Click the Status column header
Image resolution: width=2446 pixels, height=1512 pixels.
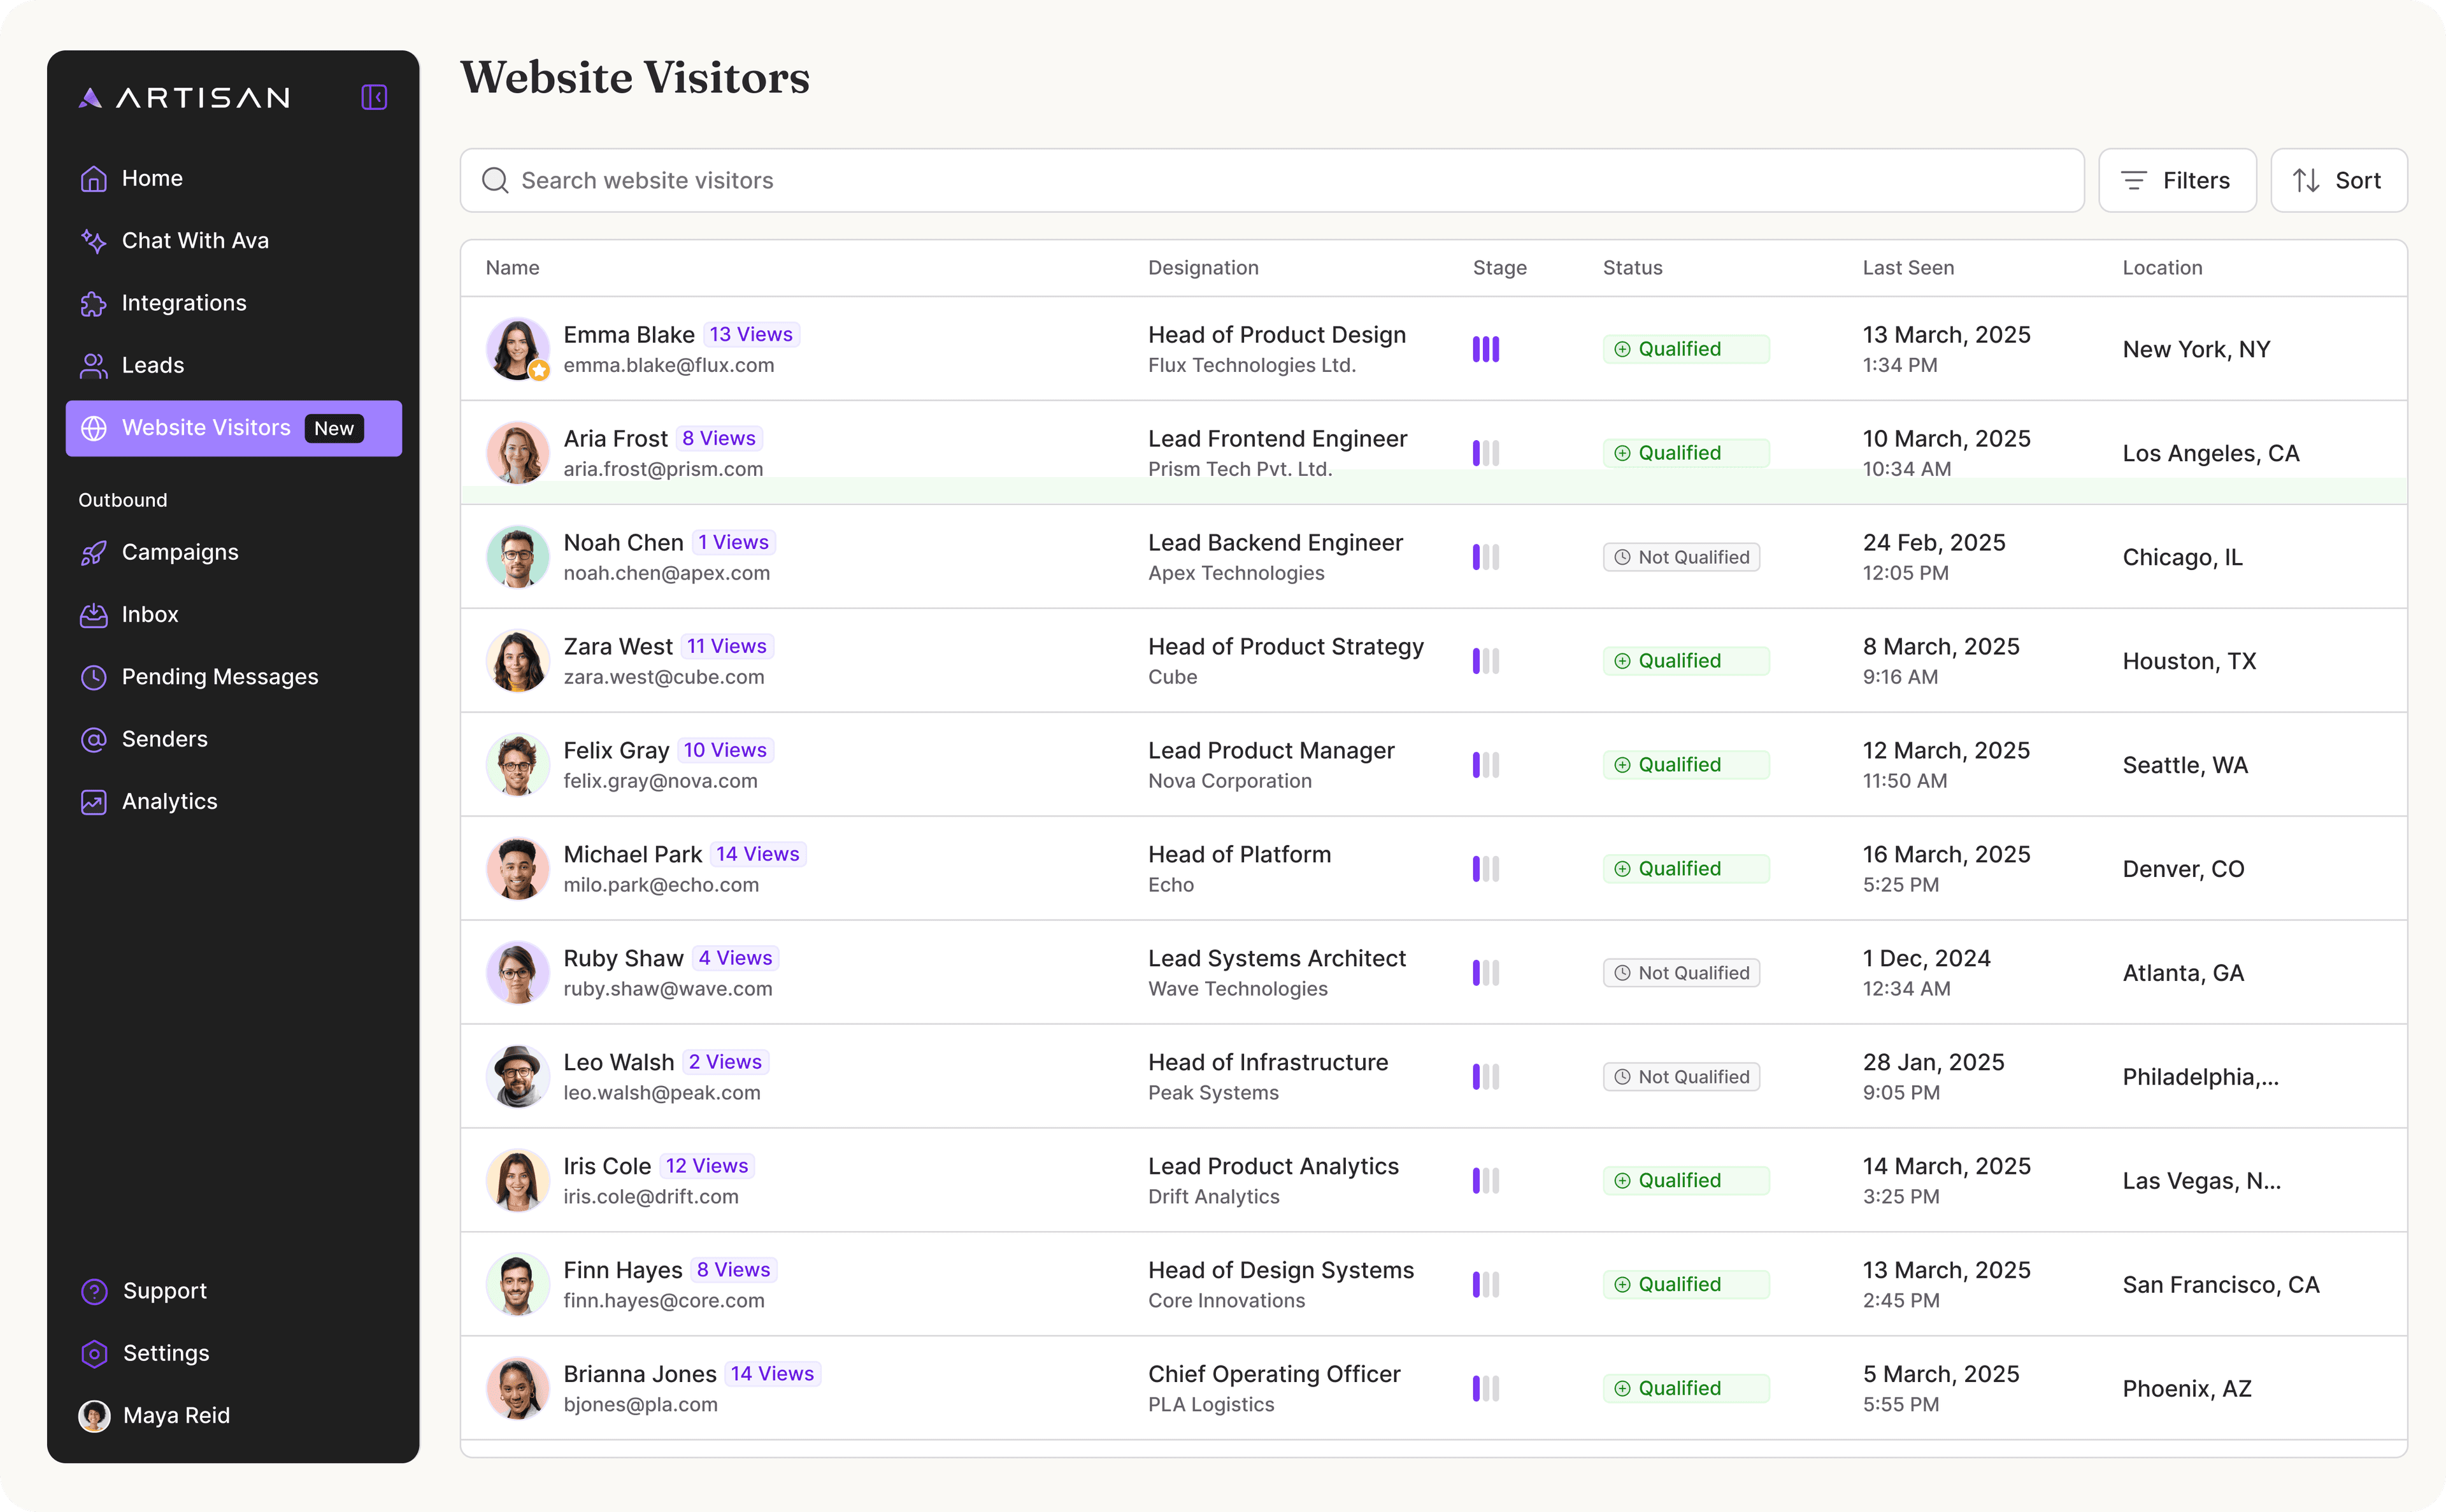click(x=1631, y=268)
